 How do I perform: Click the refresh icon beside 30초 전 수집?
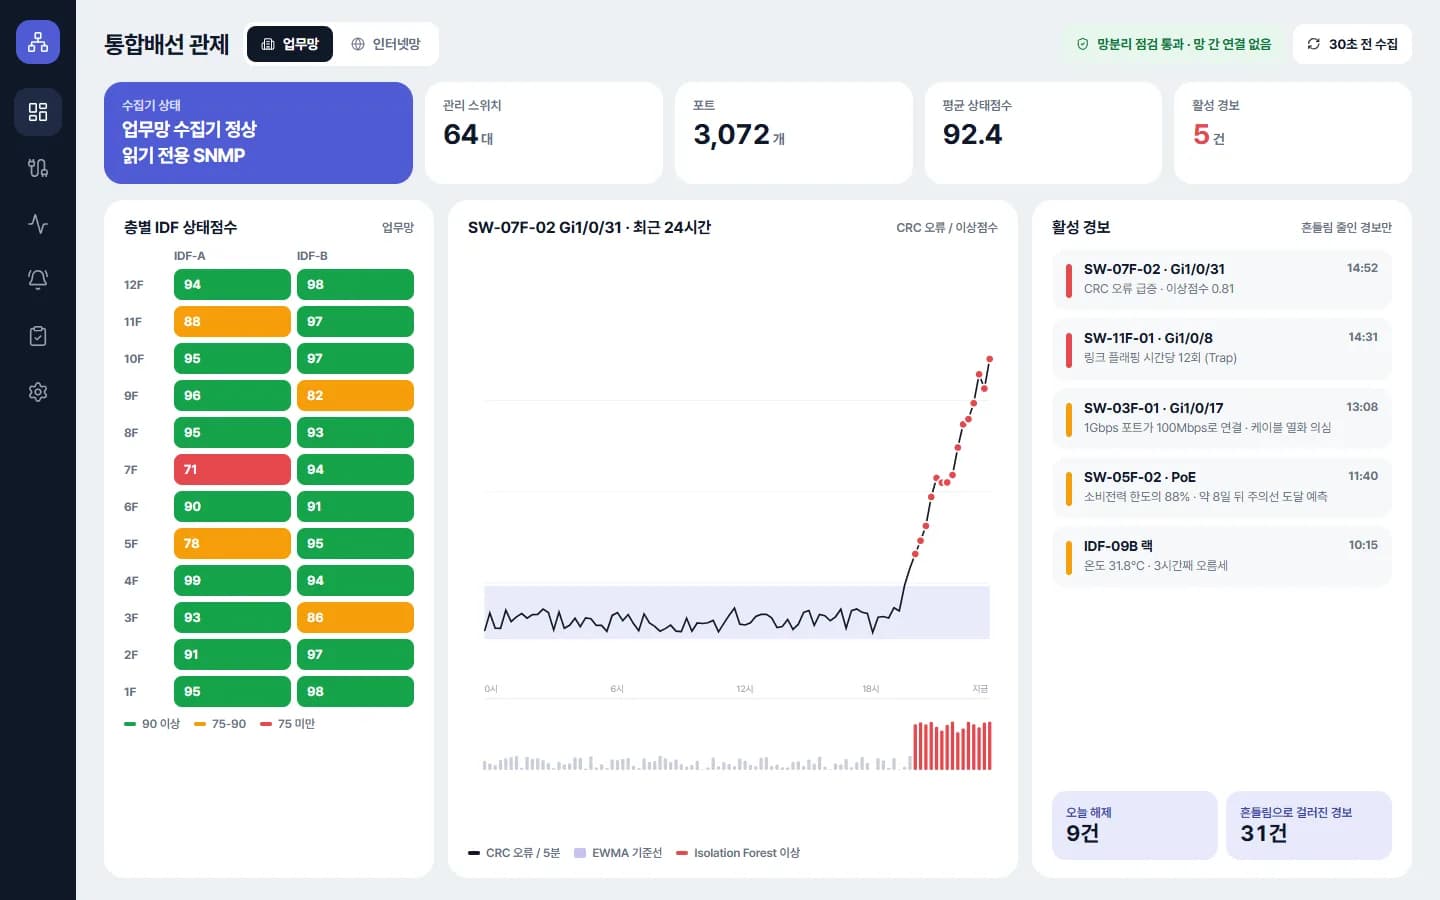1314,44
